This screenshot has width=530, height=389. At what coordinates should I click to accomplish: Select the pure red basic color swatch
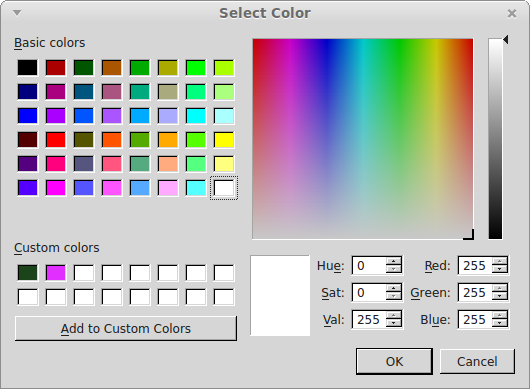[56, 140]
